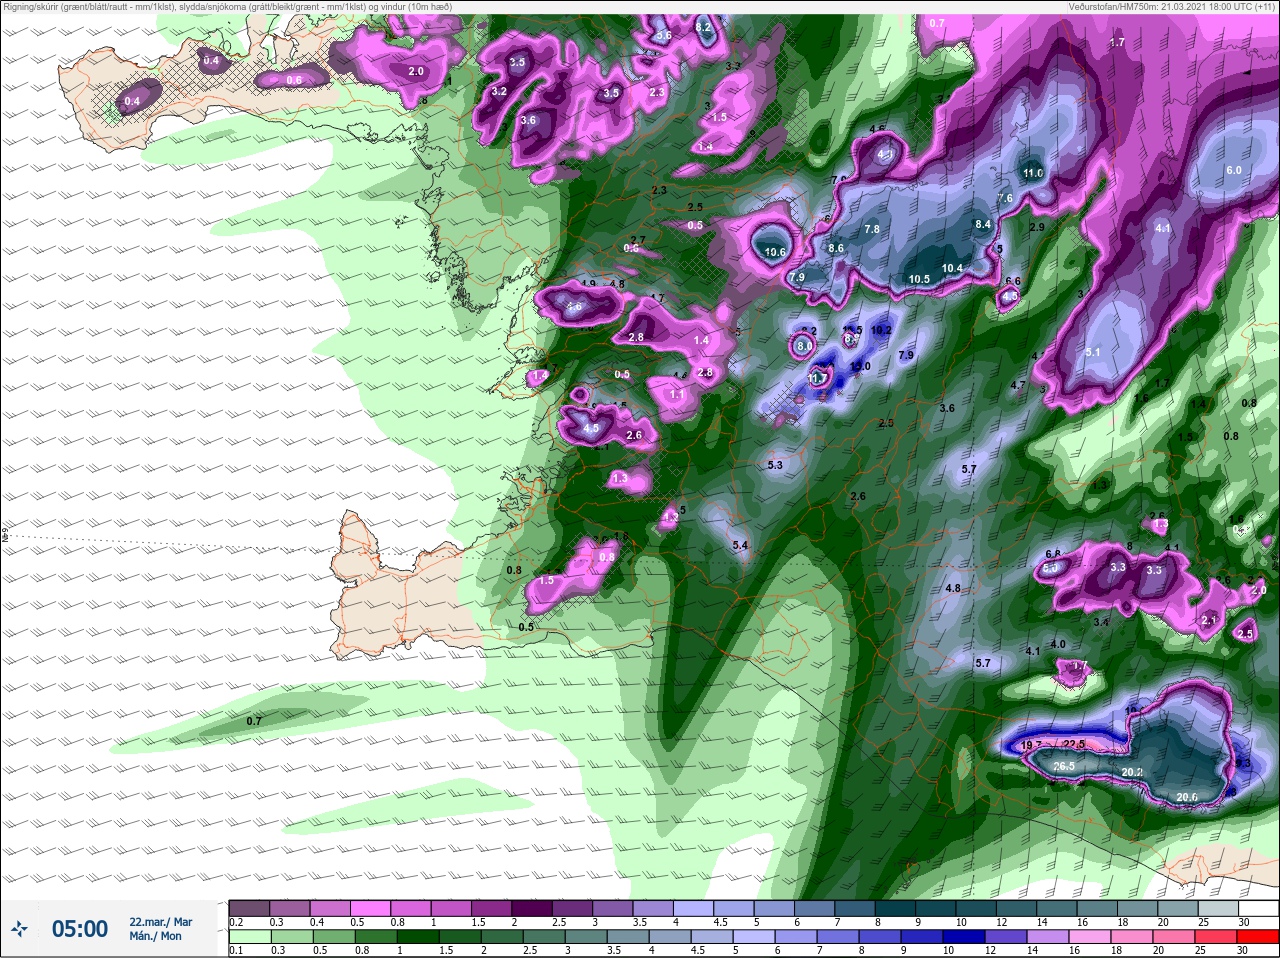The image size is (1280, 958).
Task: Click the 10.4 precipitation value on the map
Action: pyautogui.click(x=952, y=268)
